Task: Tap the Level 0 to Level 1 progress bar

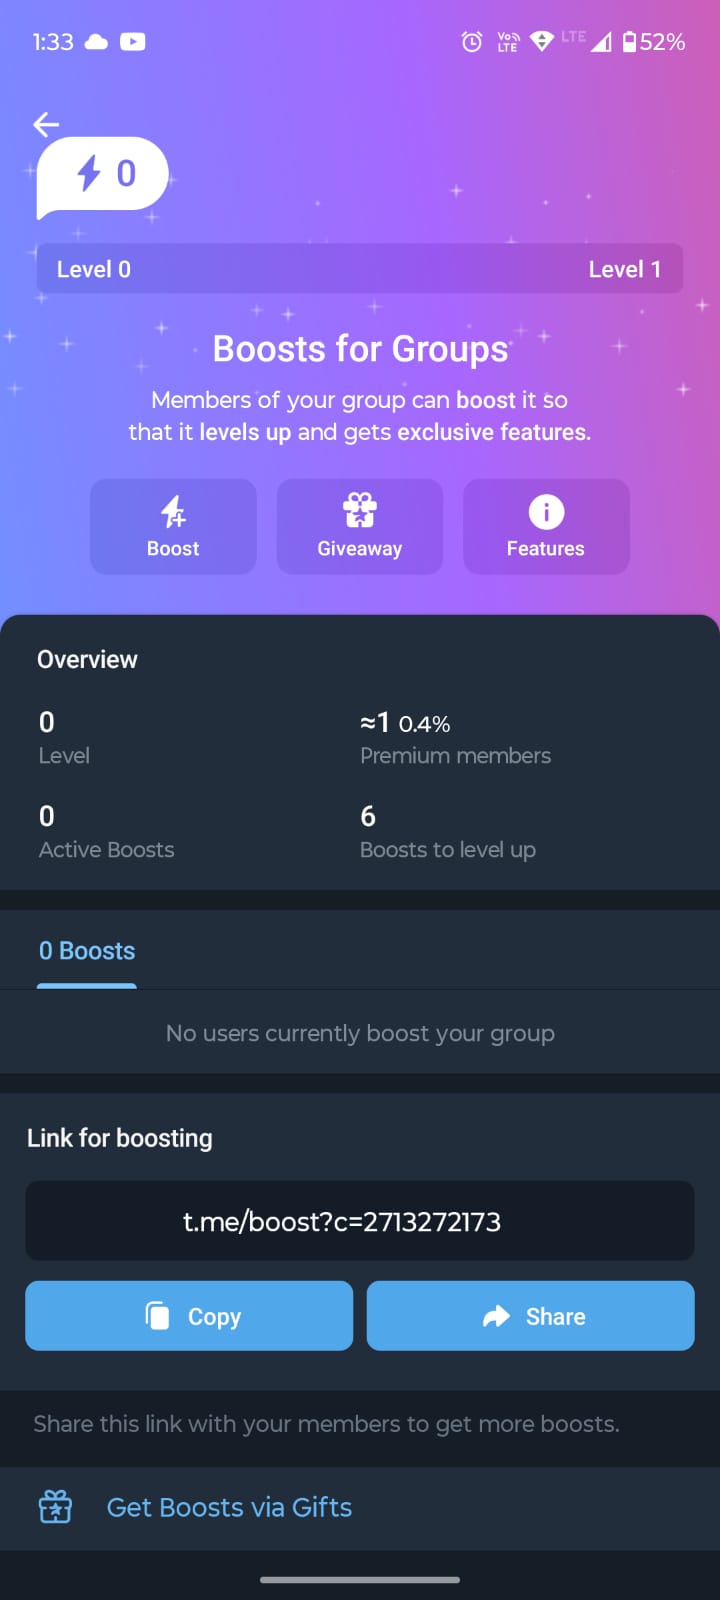Action: (359, 269)
